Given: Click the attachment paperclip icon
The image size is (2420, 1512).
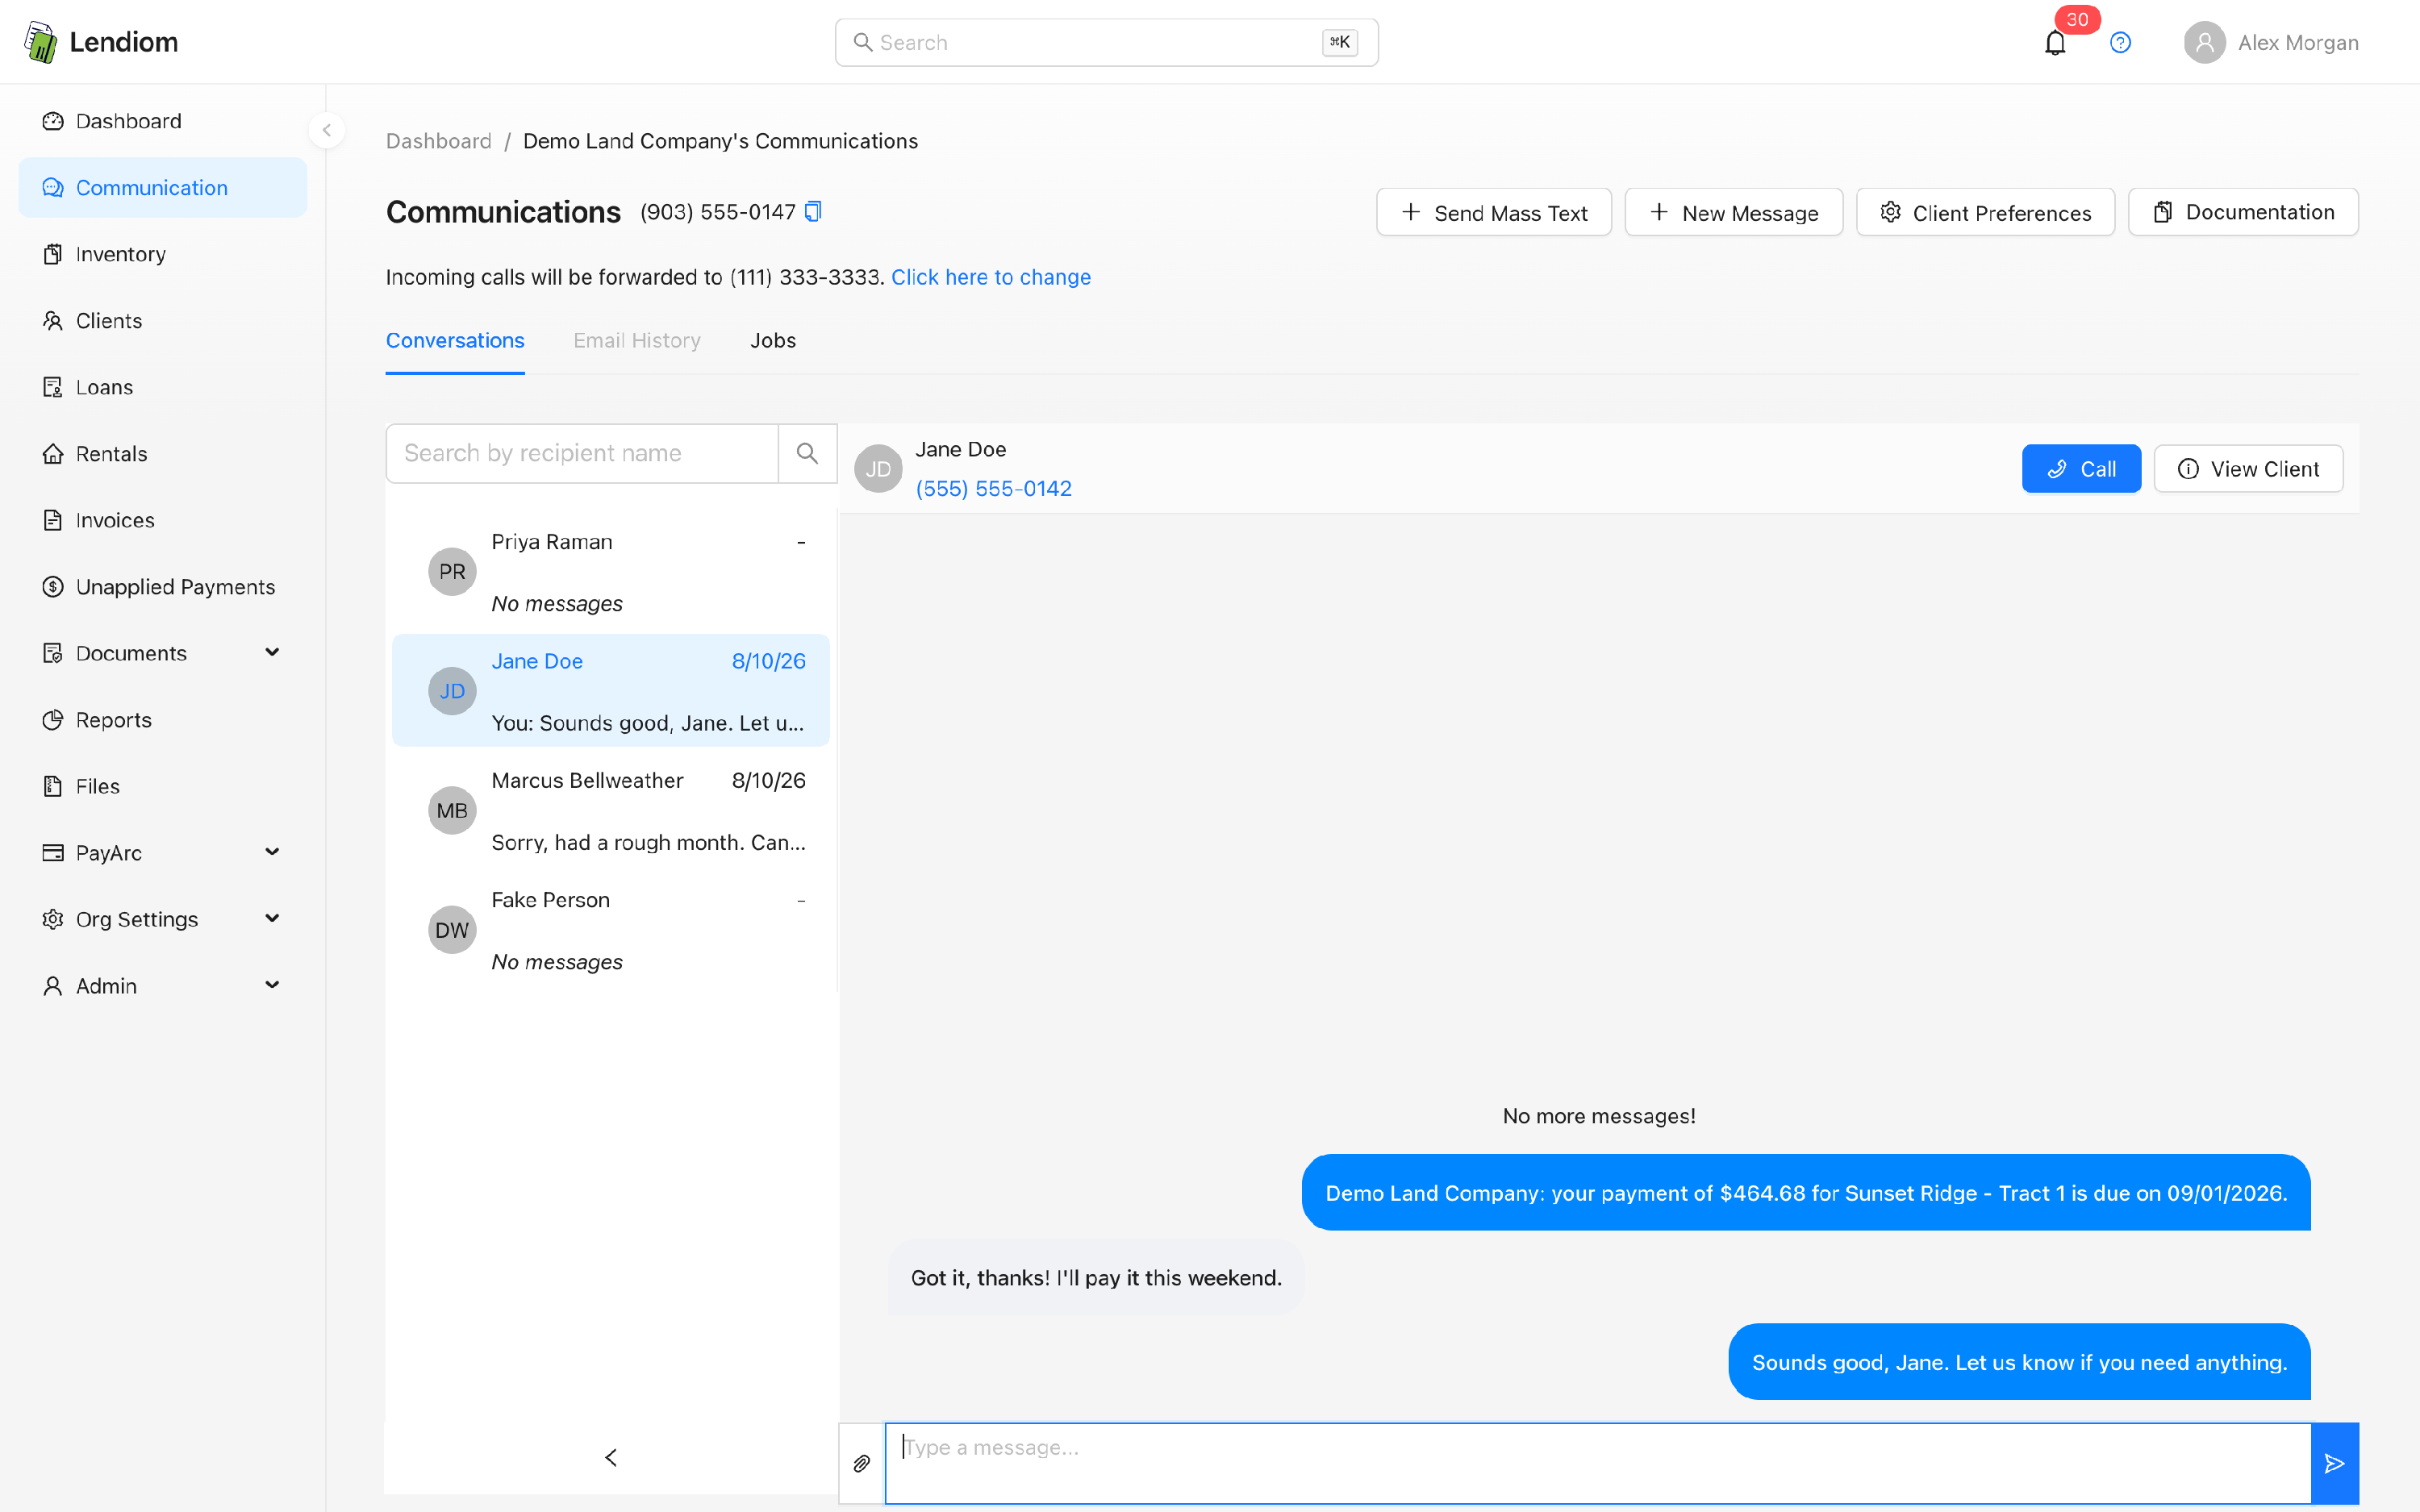Looking at the screenshot, I should (x=862, y=1463).
